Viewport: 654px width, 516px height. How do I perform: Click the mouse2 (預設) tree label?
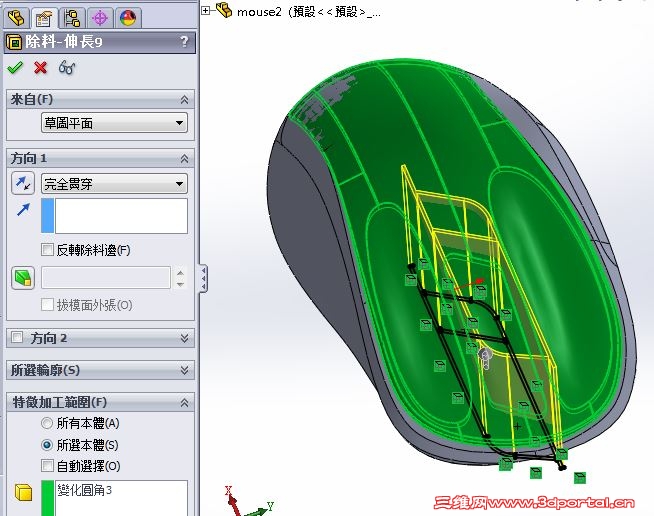309,12
